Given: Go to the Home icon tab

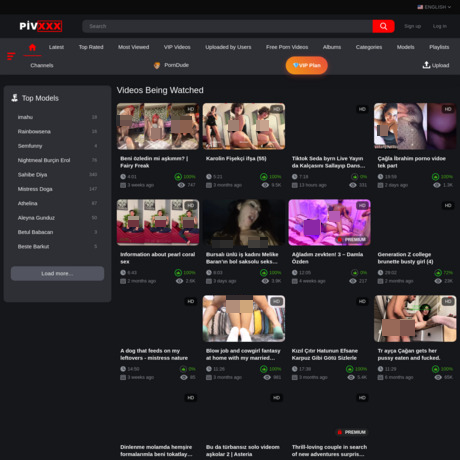Looking at the screenshot, I should click(x=32, y=47).
